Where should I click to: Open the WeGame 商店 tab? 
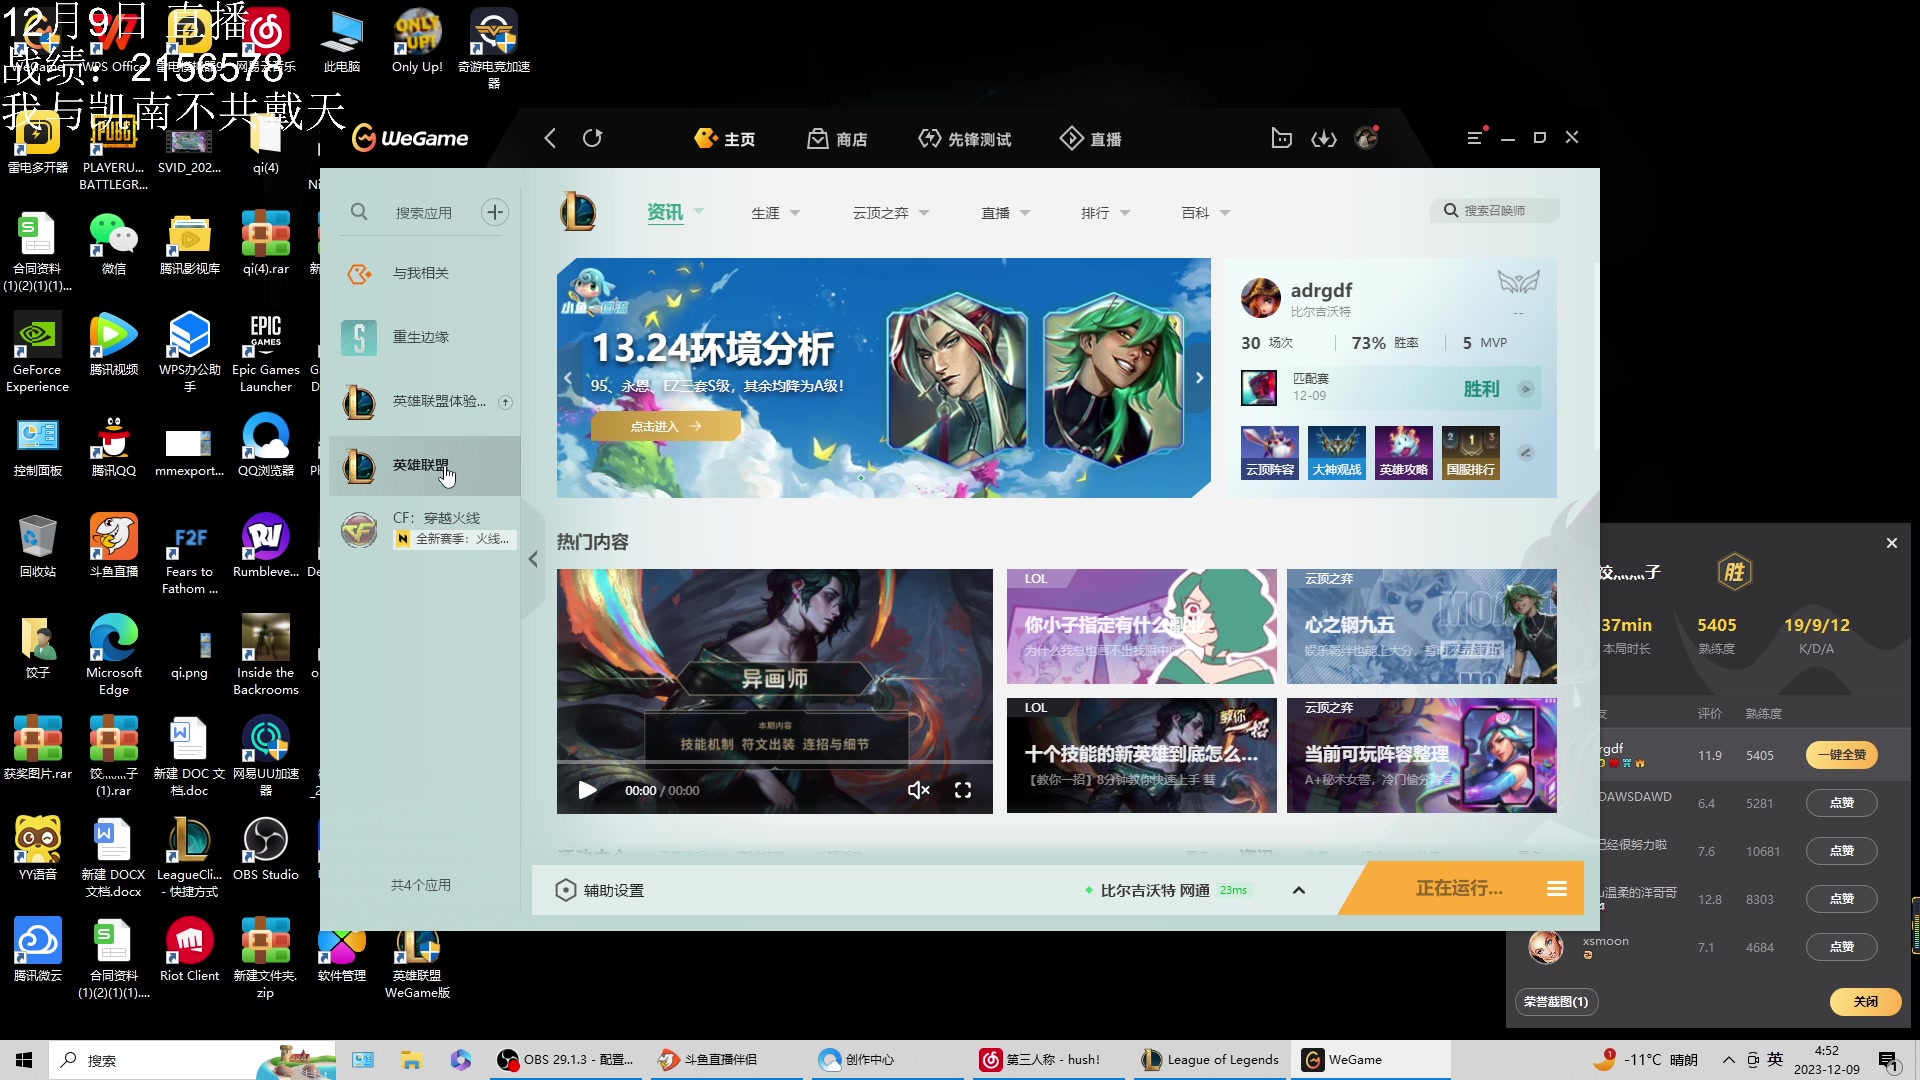click(838, 139)
